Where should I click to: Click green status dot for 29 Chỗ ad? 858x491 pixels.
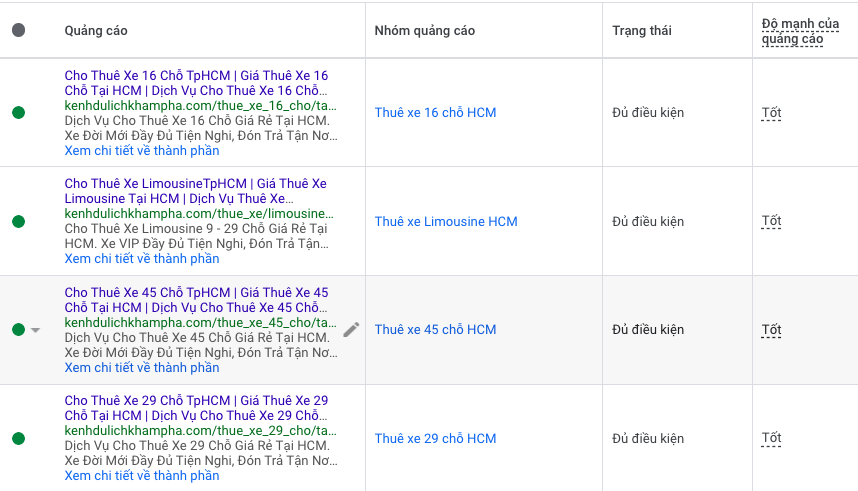[19, 438]
